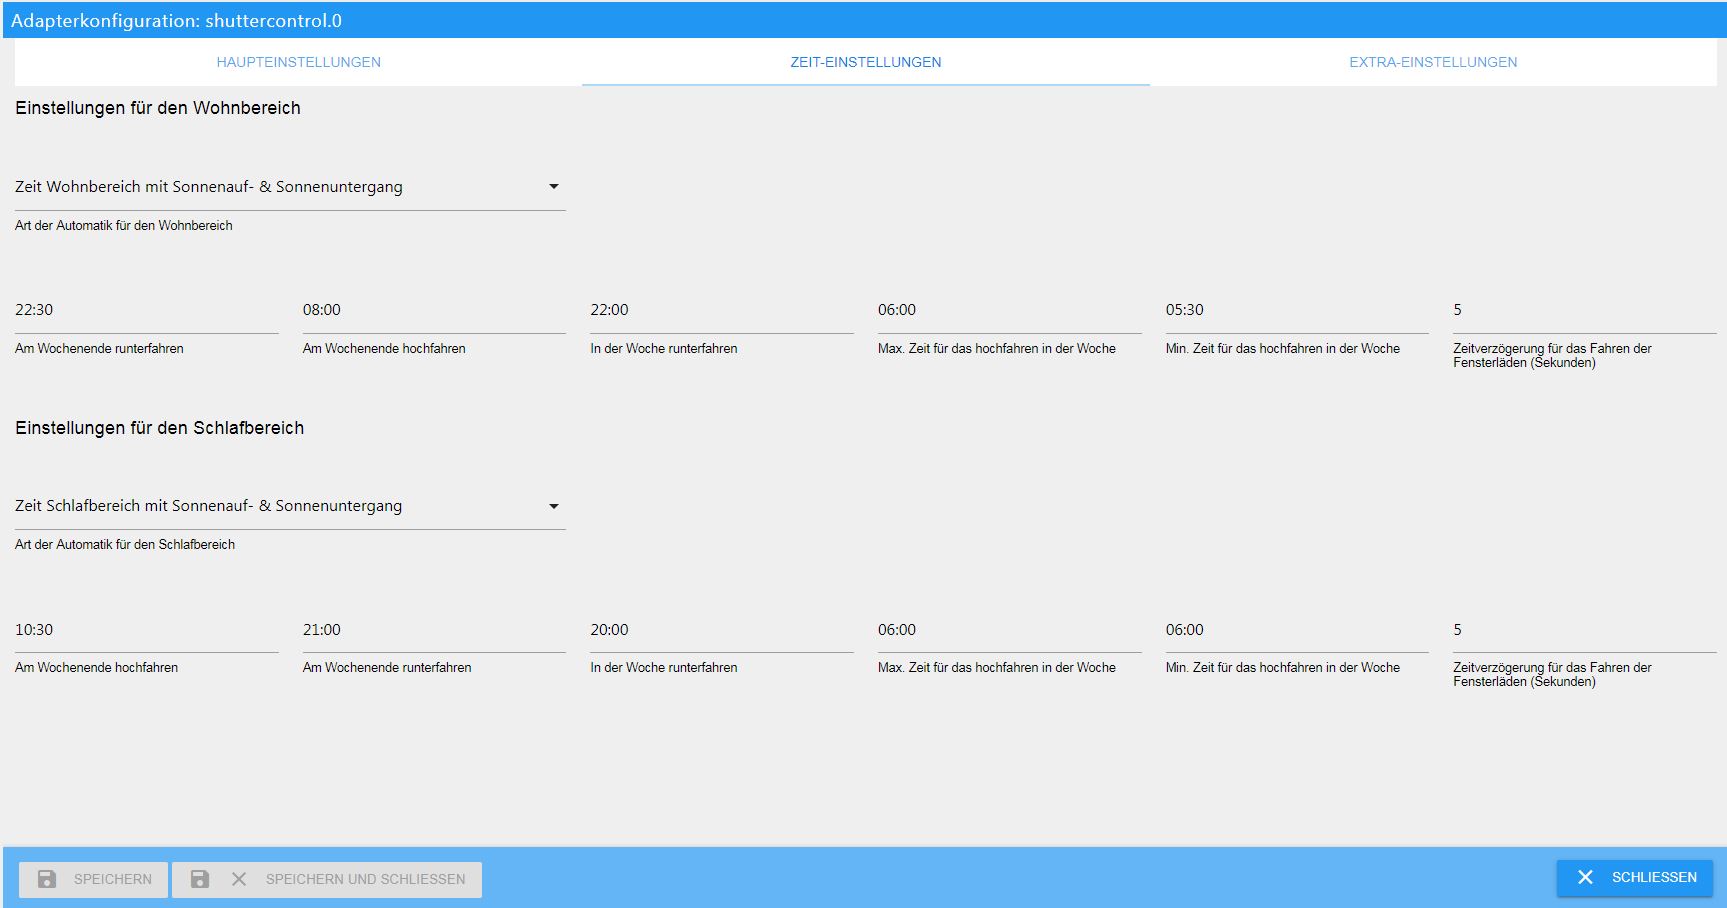Edit Schlafbereich min weekday up time field
This screenshot has width=1727, height=908.
pos(1297,630)
